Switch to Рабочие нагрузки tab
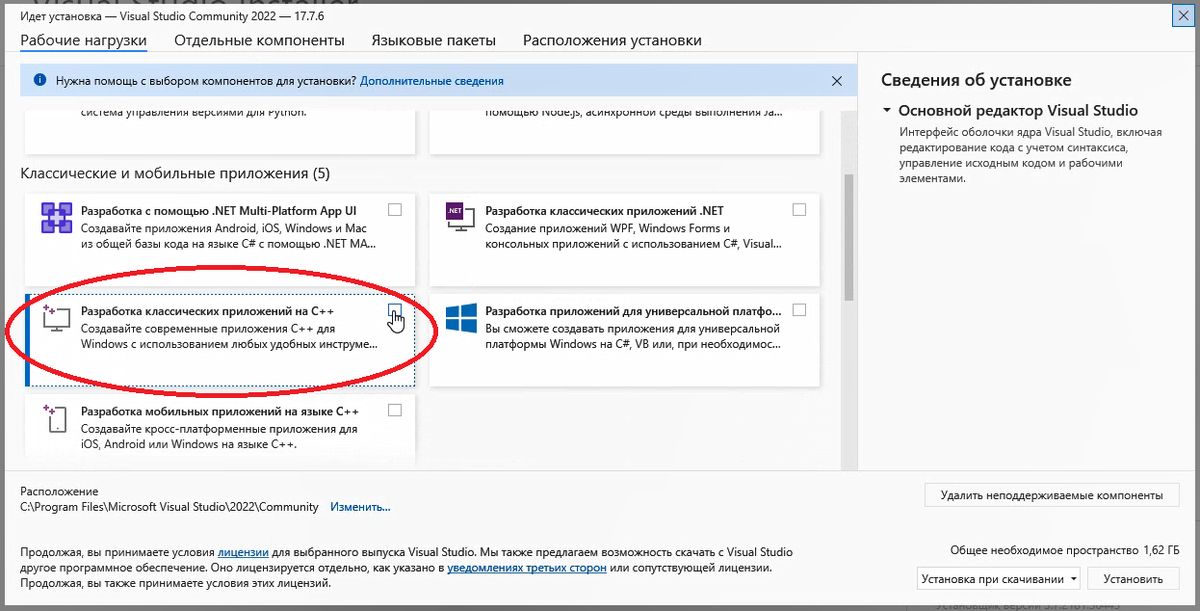 (x=84, y=40)
